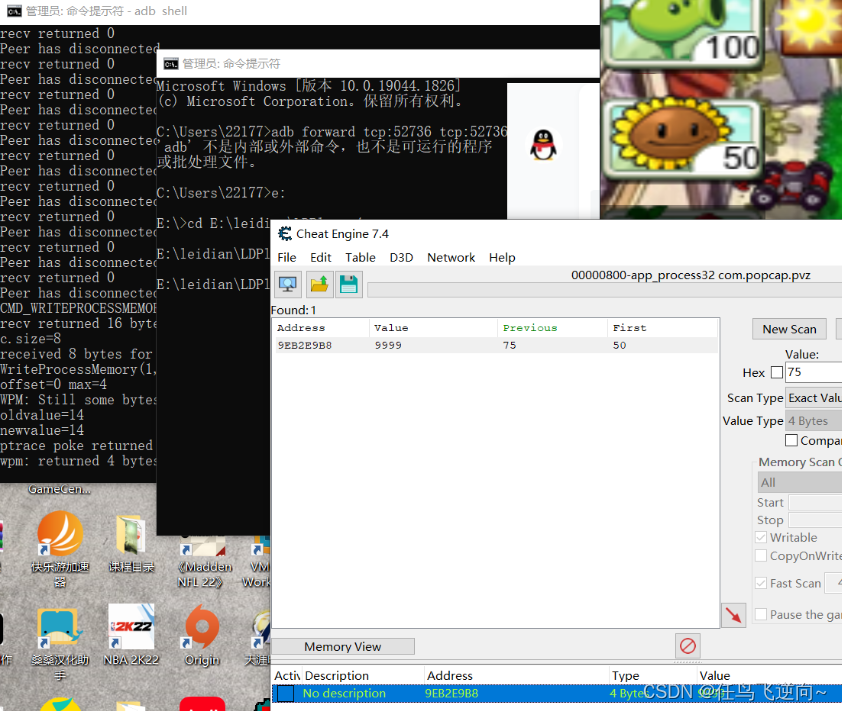Open the Origin desktop shortcut
This screenshot has height=711, width=842.
pos(202,635)
